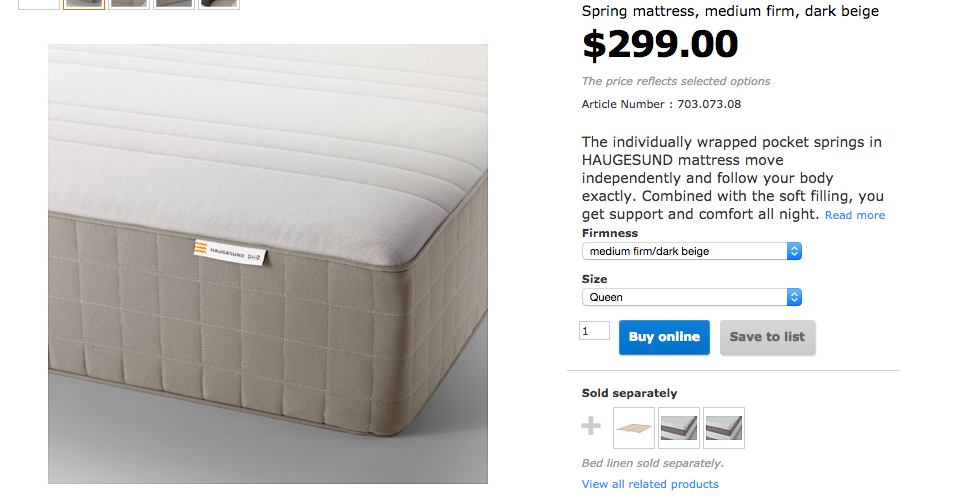
Task: Click the gray plus icon under Sold separately
Action: (591, 426)
